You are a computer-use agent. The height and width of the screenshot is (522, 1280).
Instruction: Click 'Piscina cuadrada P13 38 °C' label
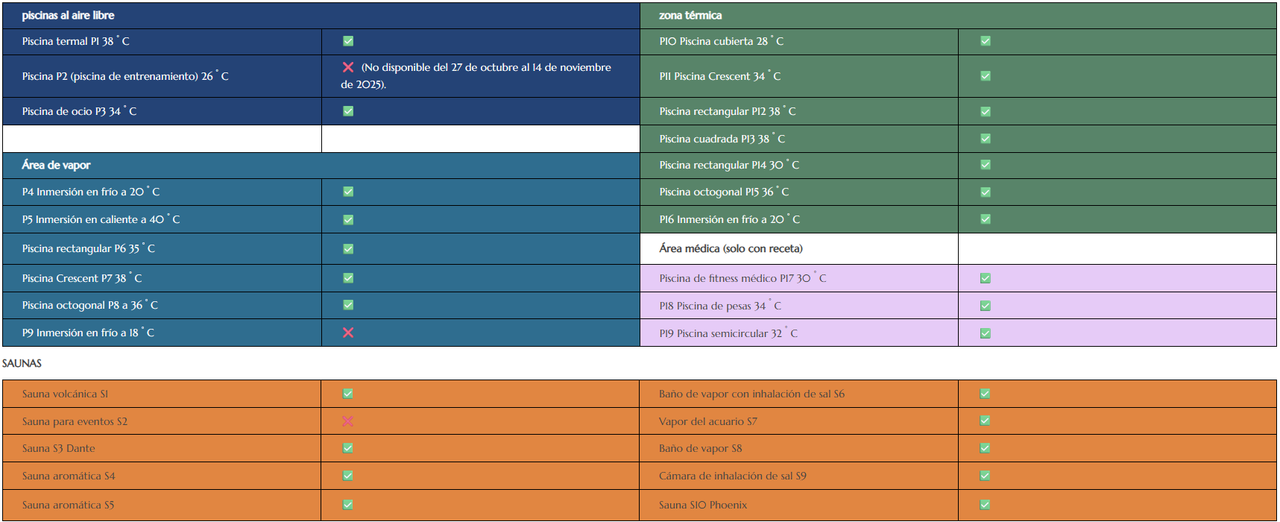click(722, 138)
